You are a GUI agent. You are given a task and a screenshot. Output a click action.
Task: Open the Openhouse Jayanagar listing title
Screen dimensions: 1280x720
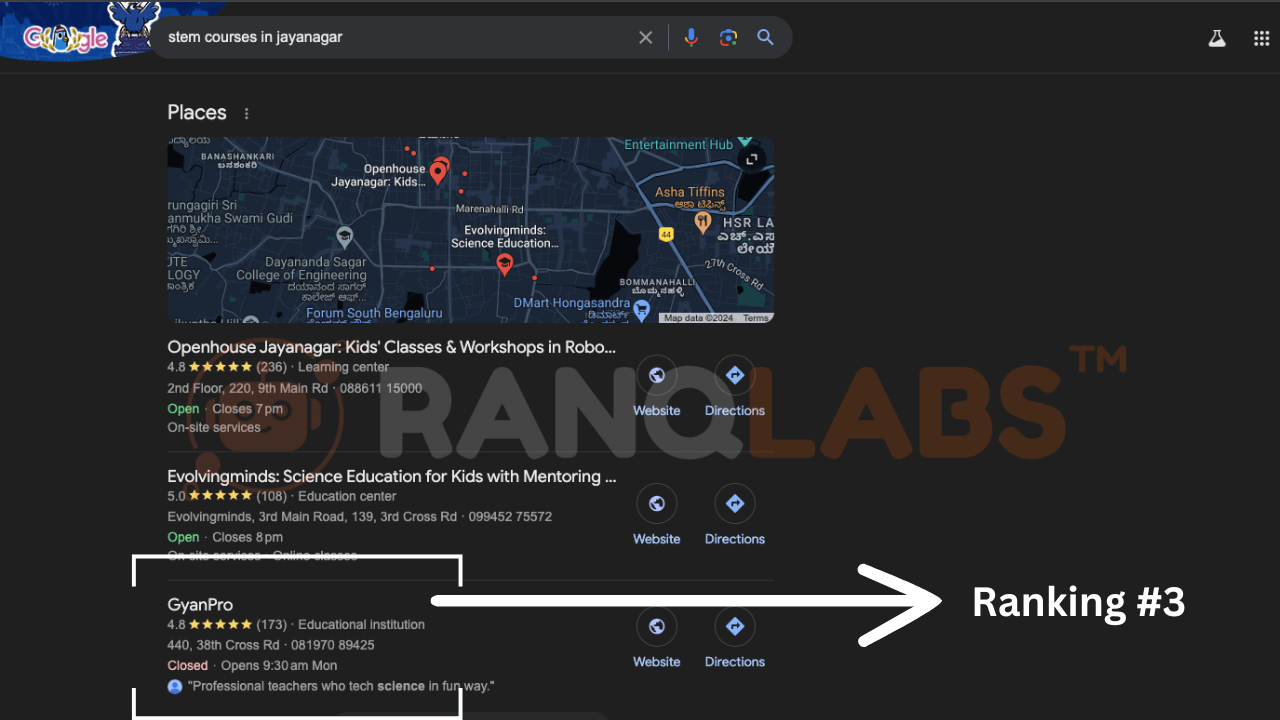click(x=391, y=347)
